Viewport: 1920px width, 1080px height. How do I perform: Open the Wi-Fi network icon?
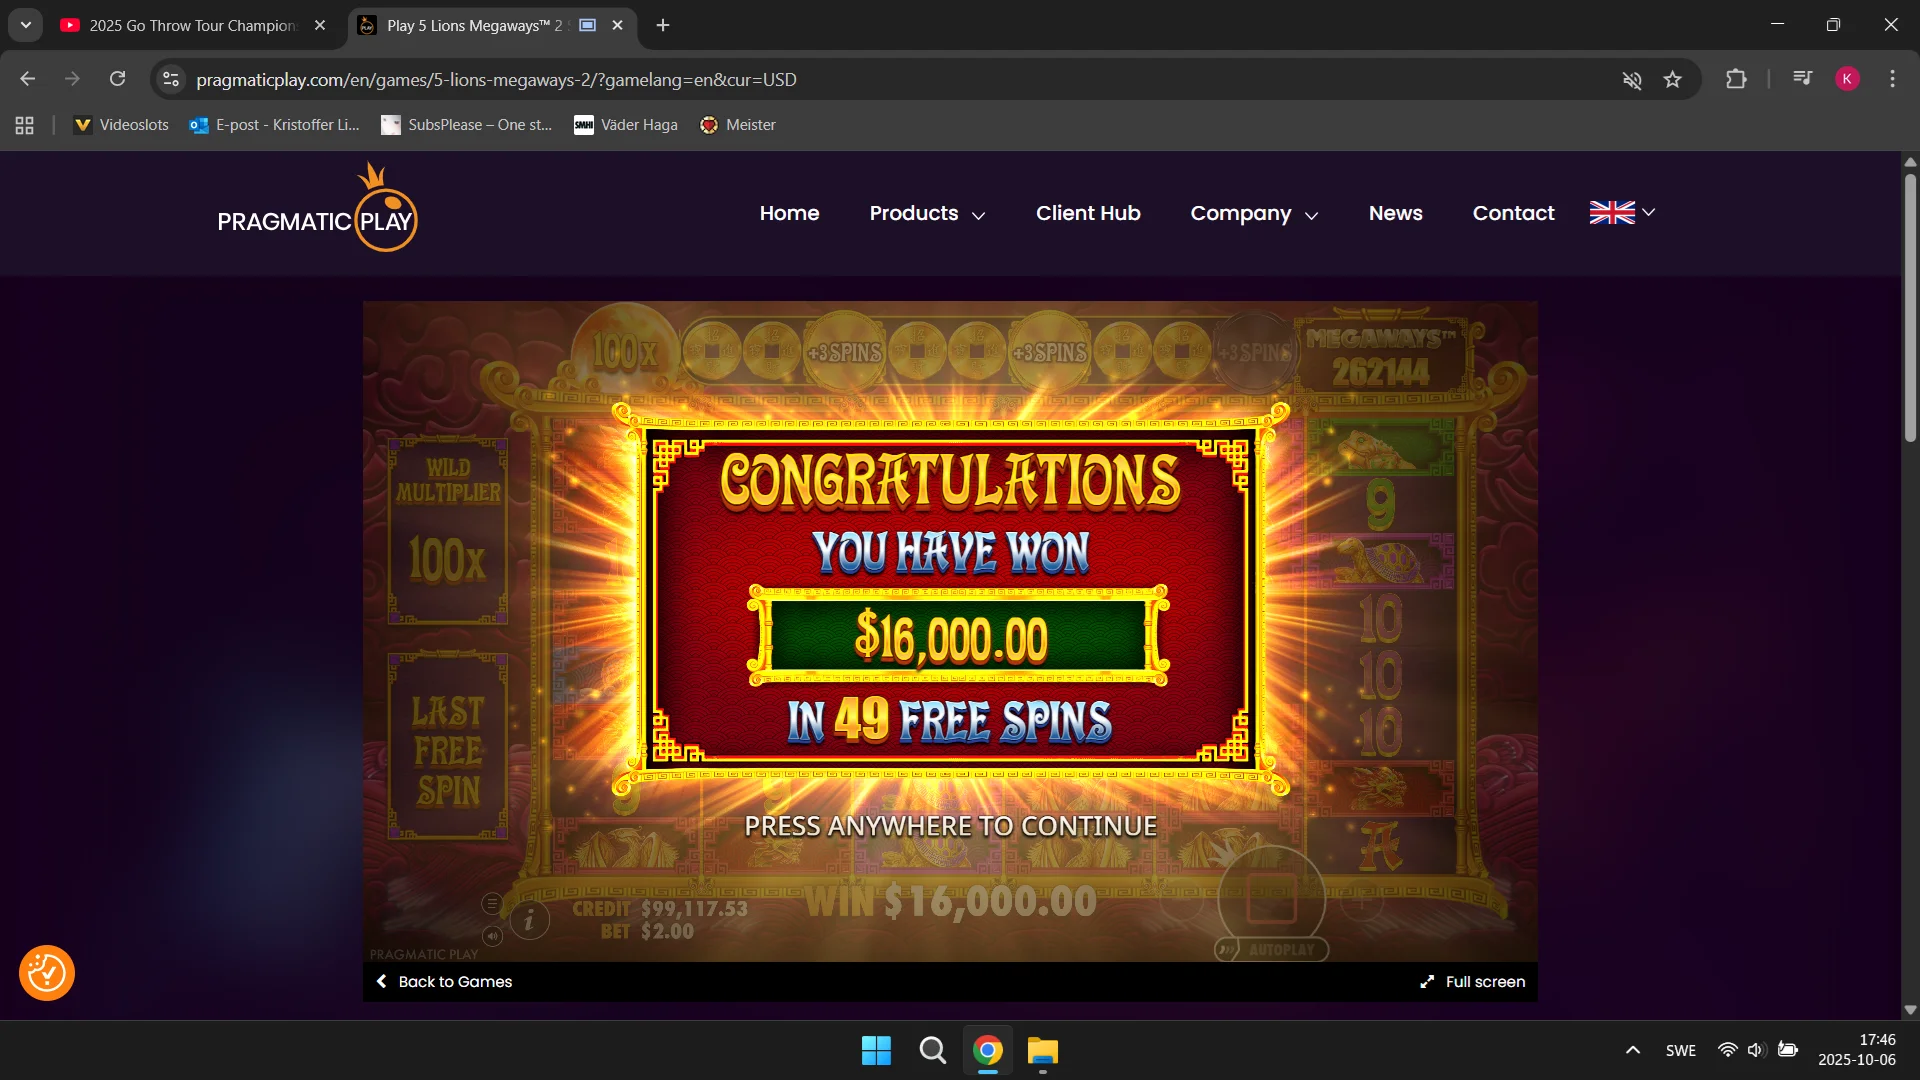point(1727,1050)
